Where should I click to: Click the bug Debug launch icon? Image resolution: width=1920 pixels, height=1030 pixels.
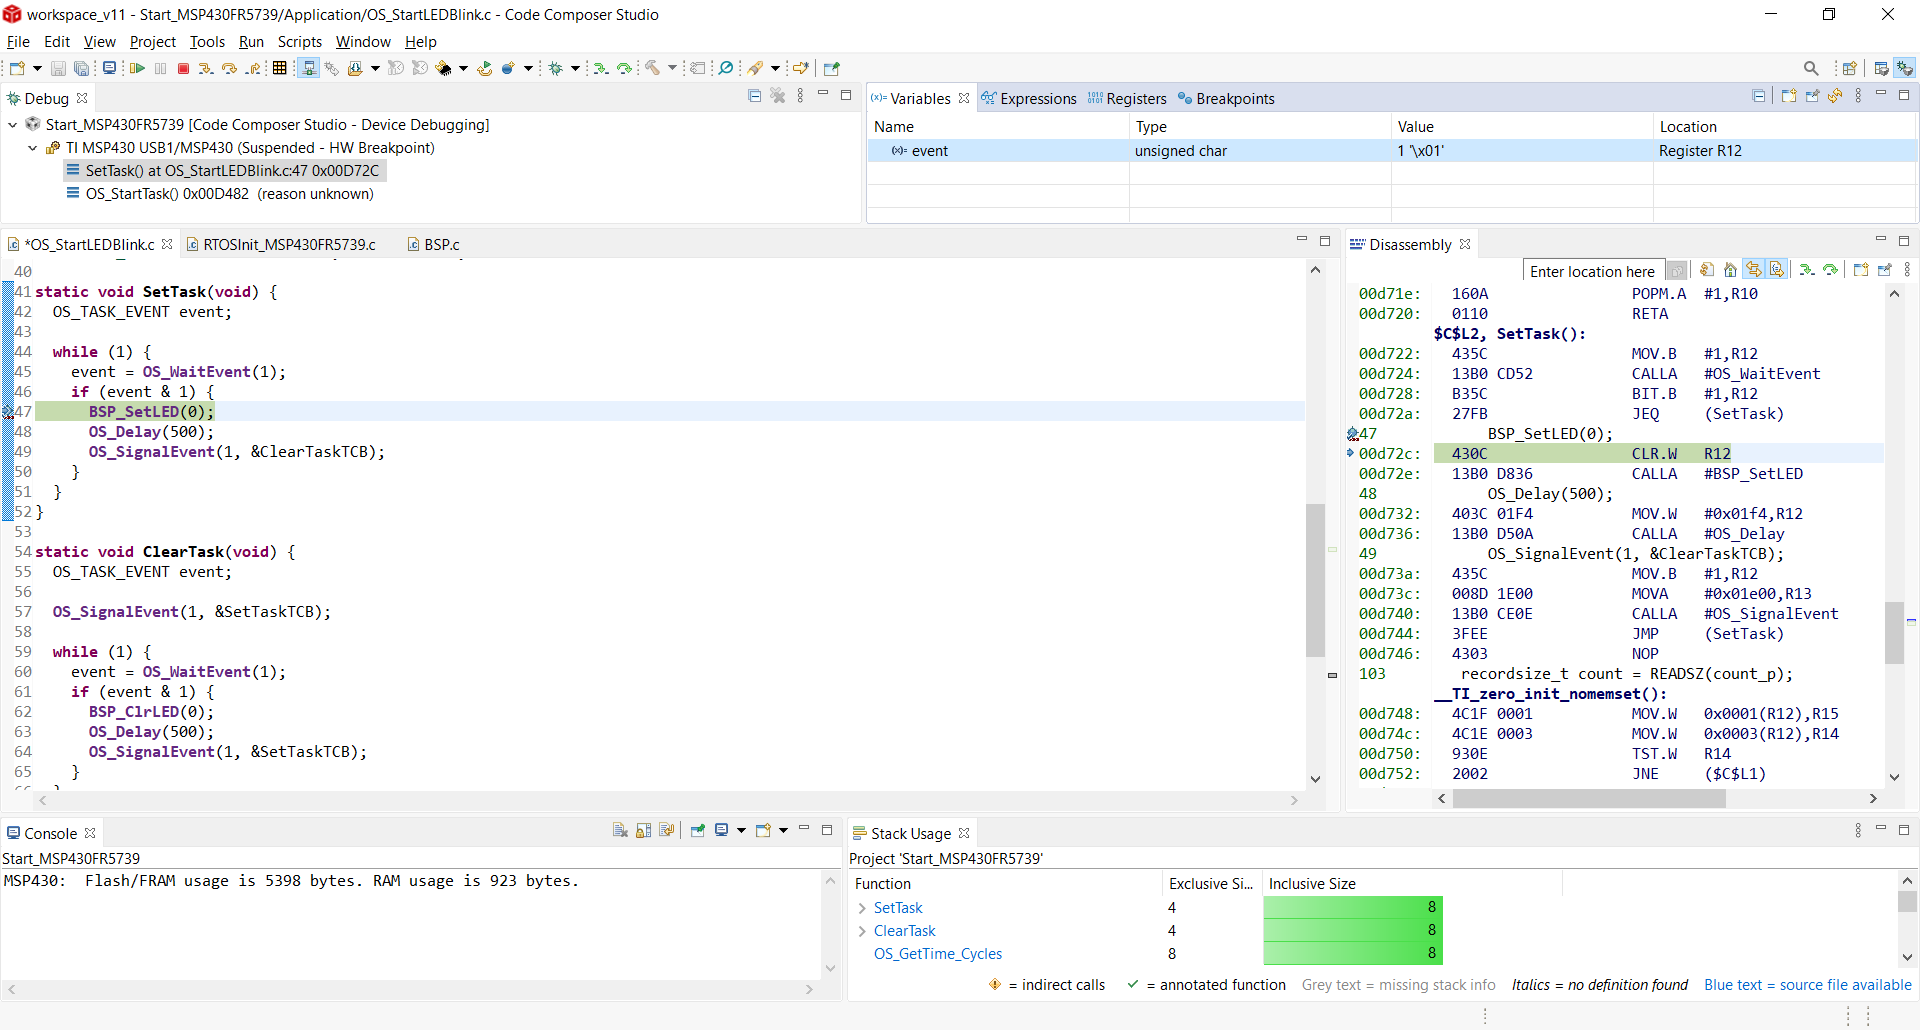coord(556,68)
